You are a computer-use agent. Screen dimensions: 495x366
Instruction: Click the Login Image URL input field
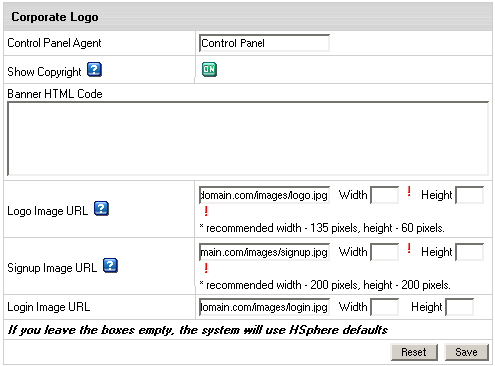click(264, 307)
